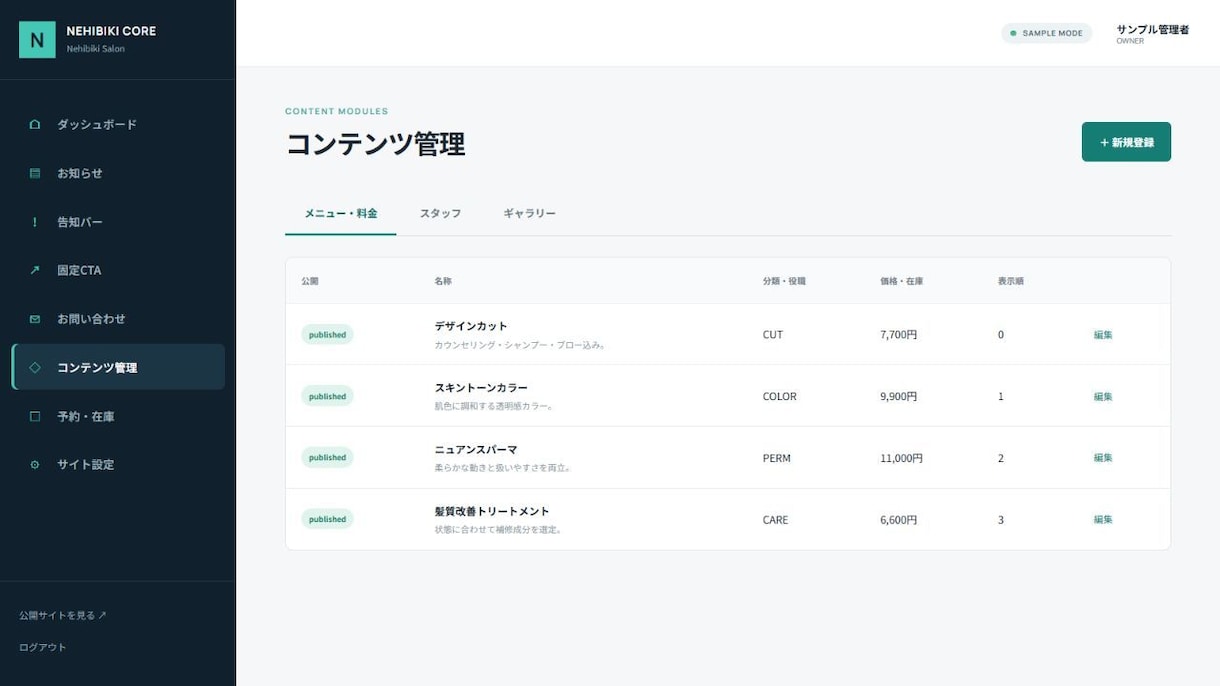
Task: Open サイト設定 in the sidebar
Action: (x=118, y=465)
